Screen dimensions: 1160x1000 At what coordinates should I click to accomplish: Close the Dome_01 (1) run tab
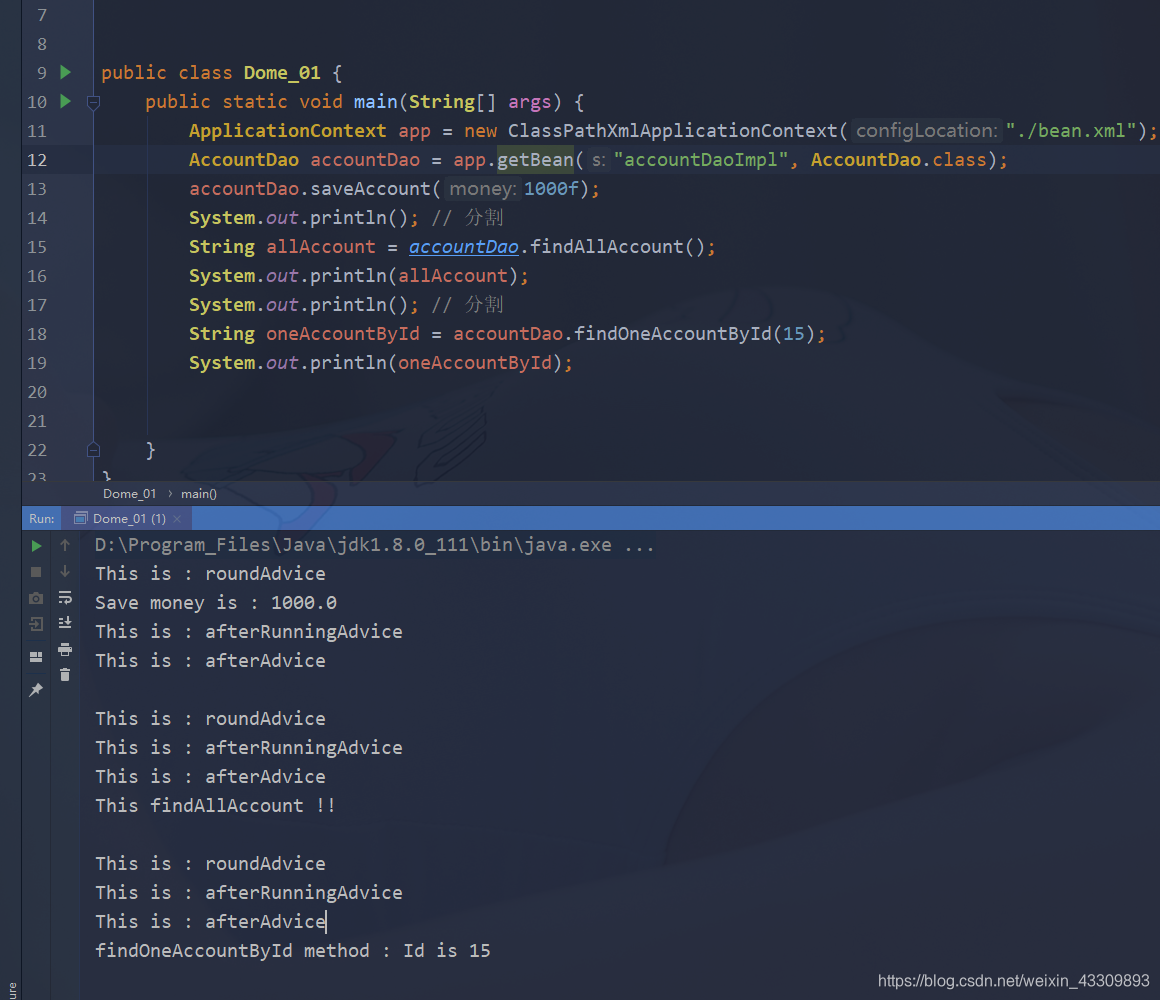coord(177,519)
